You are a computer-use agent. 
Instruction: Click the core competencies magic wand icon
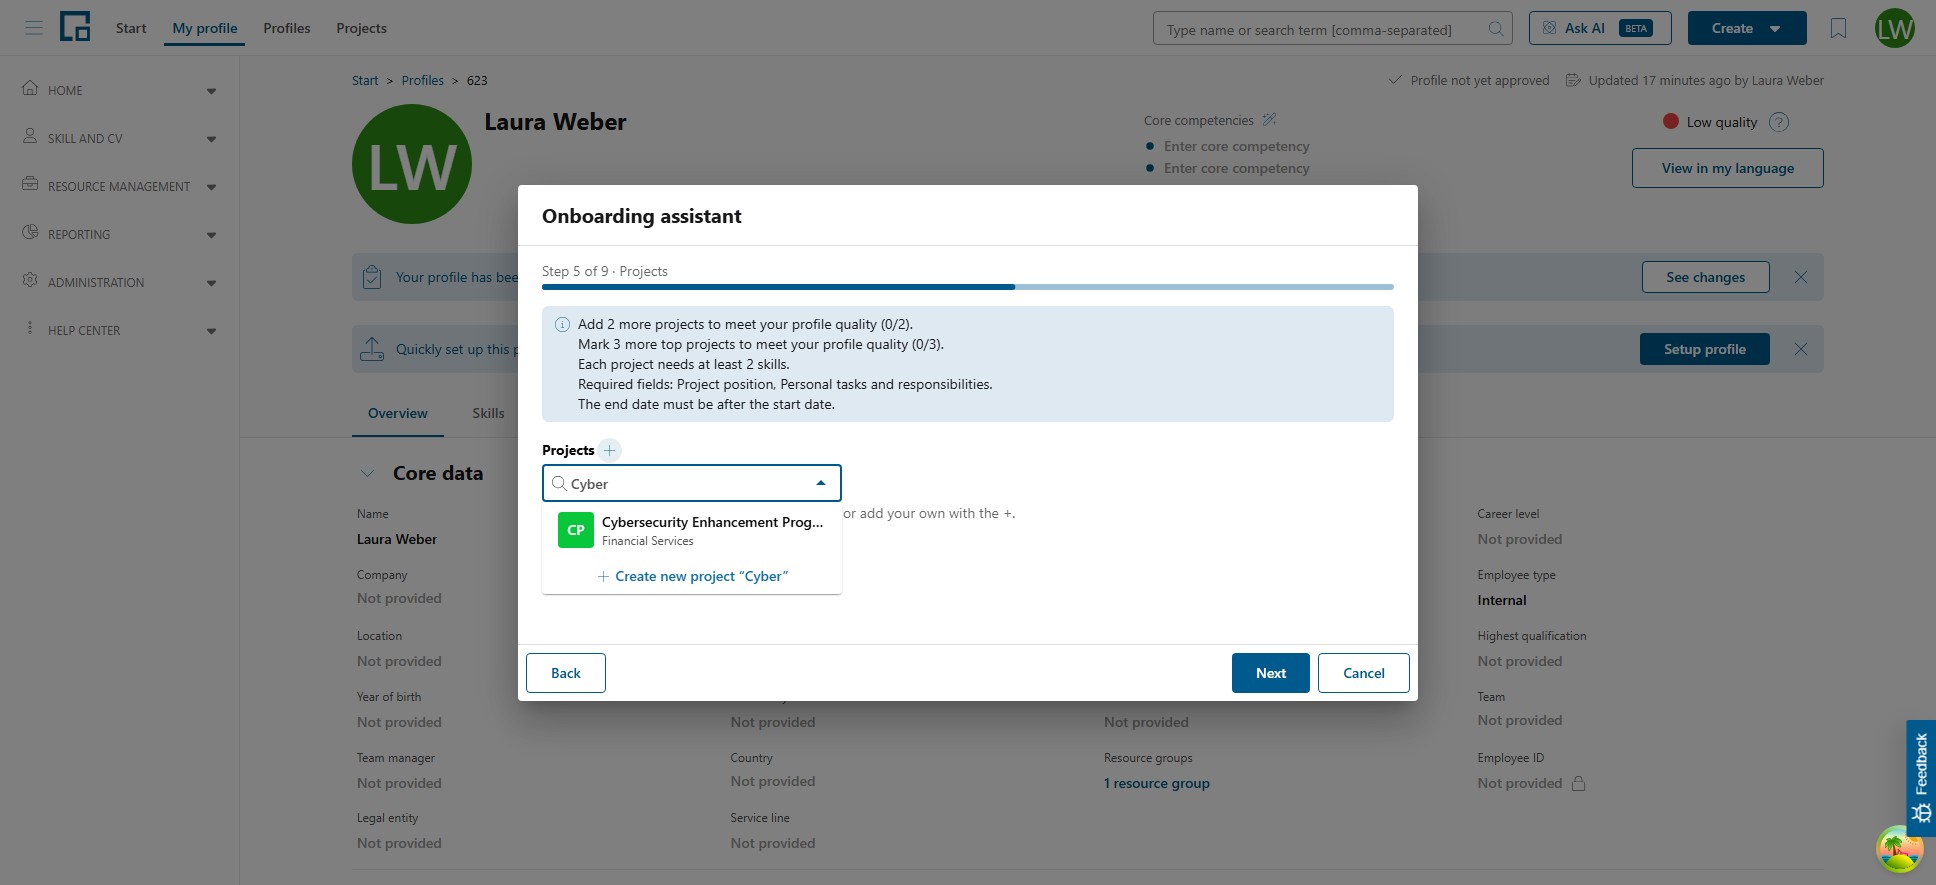(x=1269, y=120)
